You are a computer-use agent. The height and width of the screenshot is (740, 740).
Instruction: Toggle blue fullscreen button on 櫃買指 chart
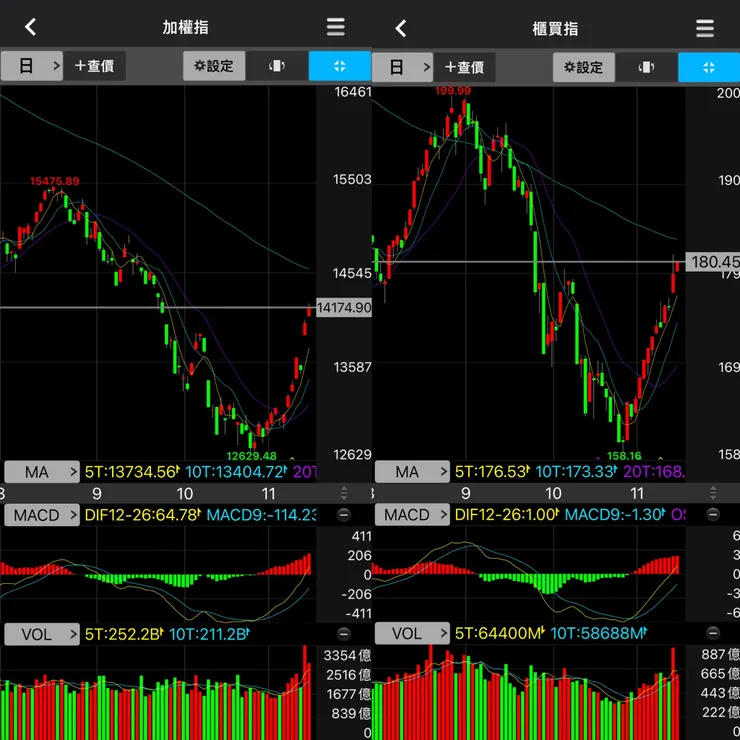[x=709, y=67]
